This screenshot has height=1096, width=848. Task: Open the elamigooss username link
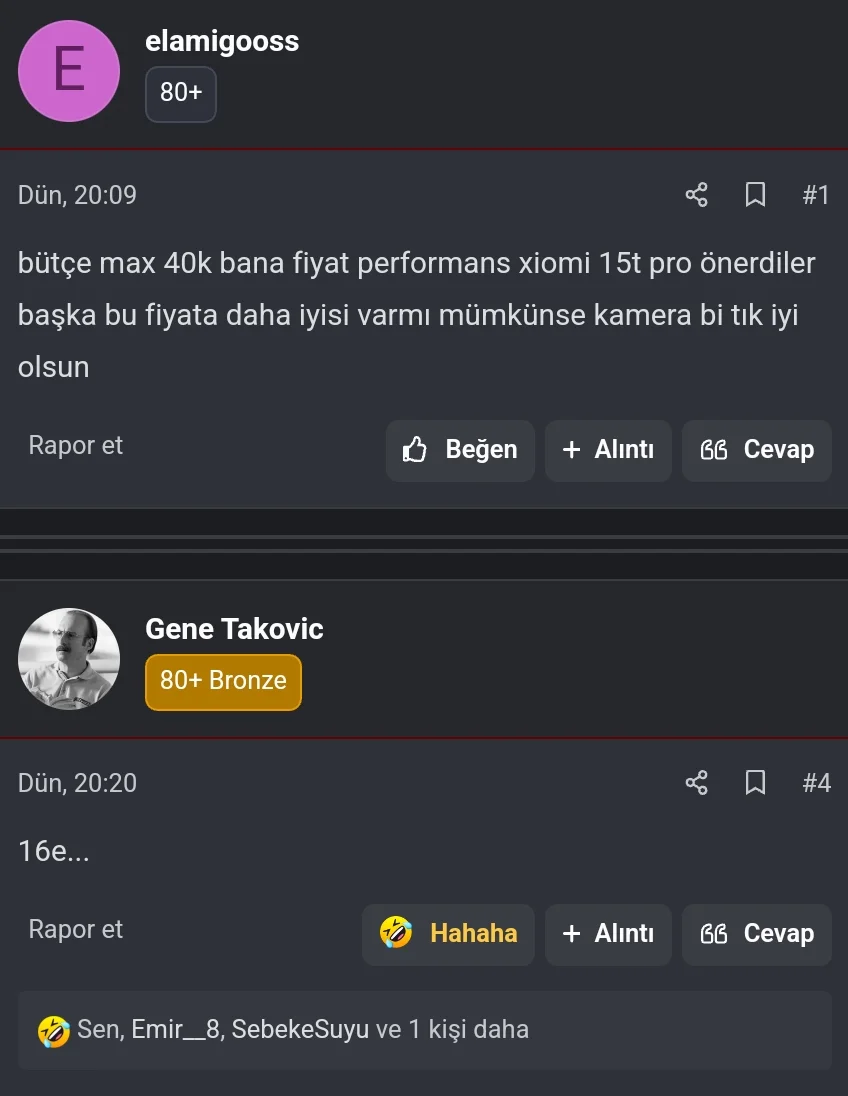pyautogui.click(x=222, y=41)
